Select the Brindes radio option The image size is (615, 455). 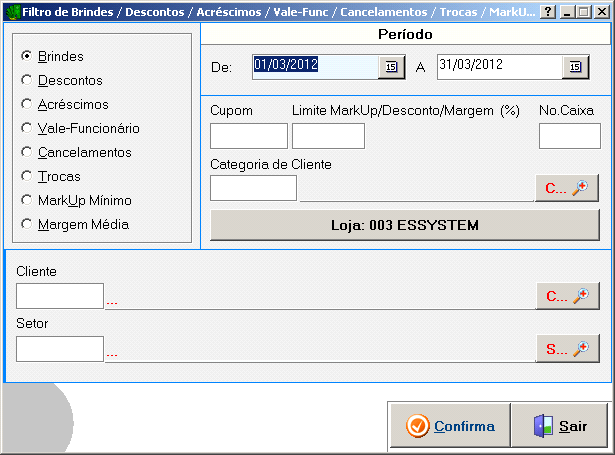(27, 57)
